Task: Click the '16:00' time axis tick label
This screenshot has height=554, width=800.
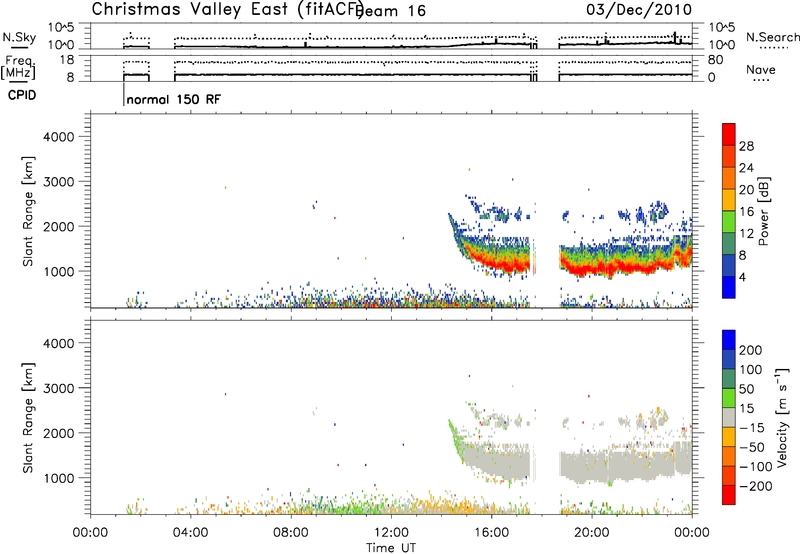Action: tap(492, 533)
